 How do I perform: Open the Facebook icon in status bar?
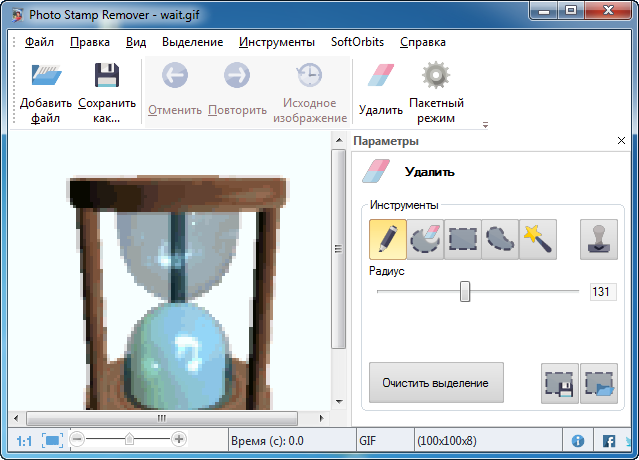(609, 441)
